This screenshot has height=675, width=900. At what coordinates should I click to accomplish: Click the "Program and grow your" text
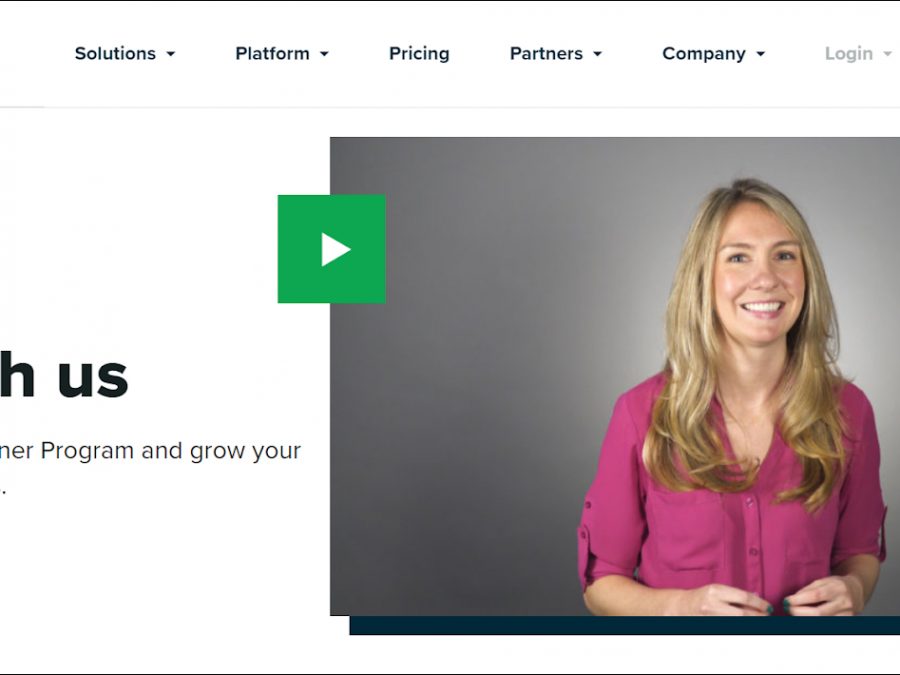[x=170, y=451]
